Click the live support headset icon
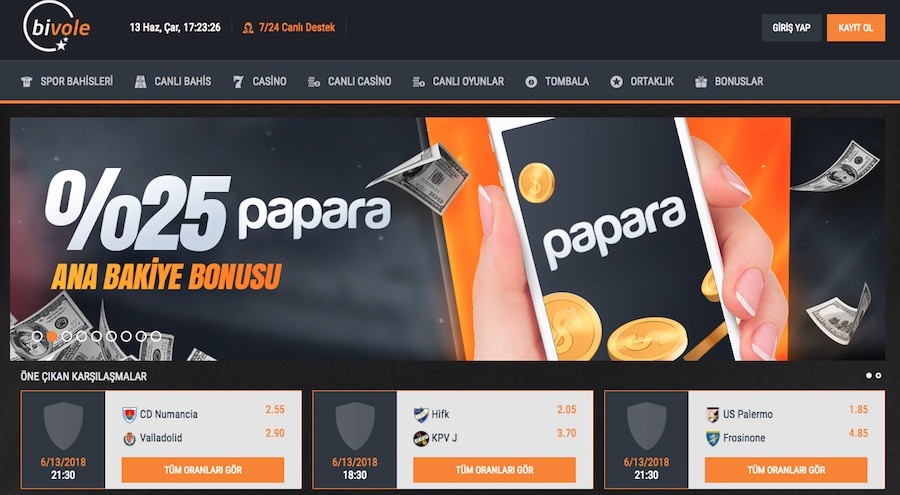The height and width of the screenshot is (495, 900). click(248, 28)
